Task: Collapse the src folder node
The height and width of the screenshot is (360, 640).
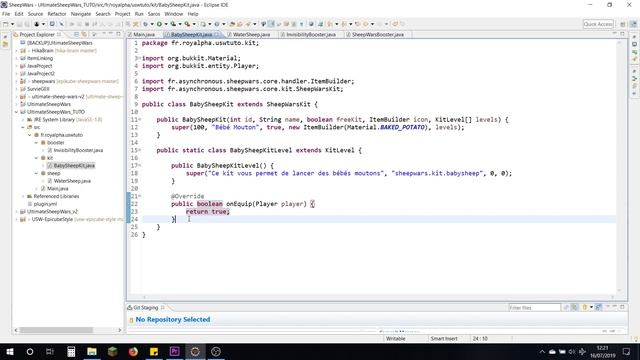Action: 23,127
